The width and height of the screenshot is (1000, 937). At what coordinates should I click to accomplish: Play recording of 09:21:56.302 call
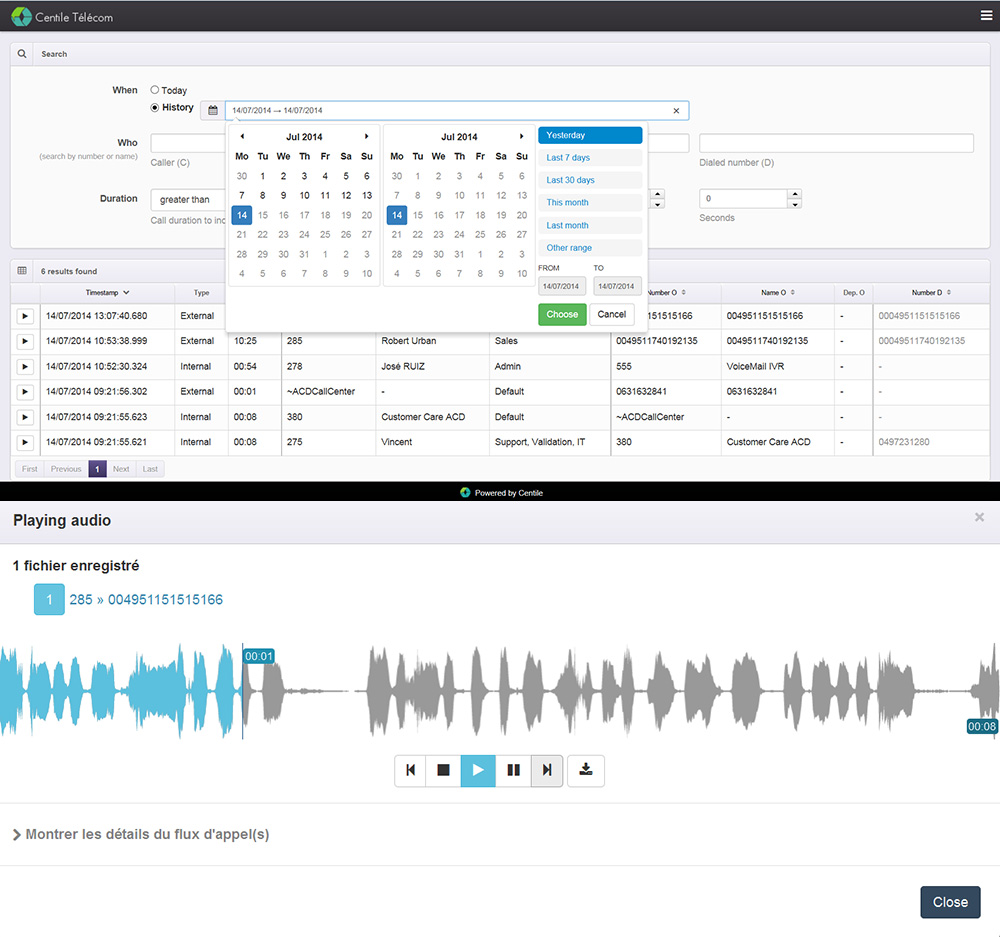coord(25,392)
